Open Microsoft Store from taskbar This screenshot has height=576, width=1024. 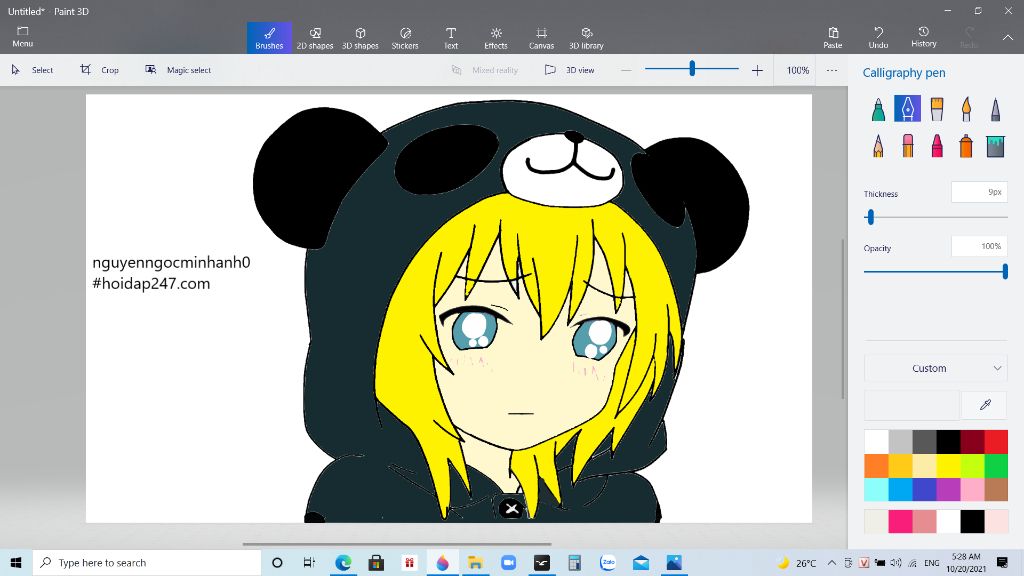(376, 562)
